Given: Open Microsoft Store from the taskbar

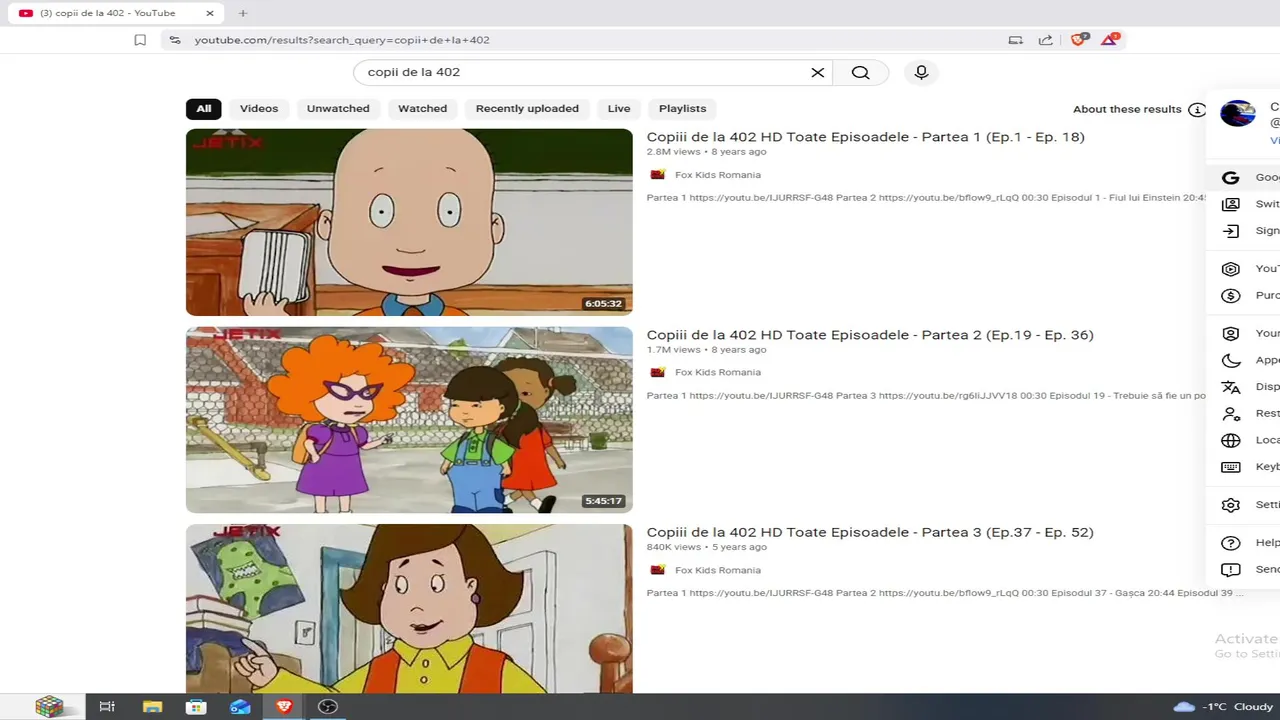Looking at the screenshot, I should pyautogui.click(x=196, y=707).
